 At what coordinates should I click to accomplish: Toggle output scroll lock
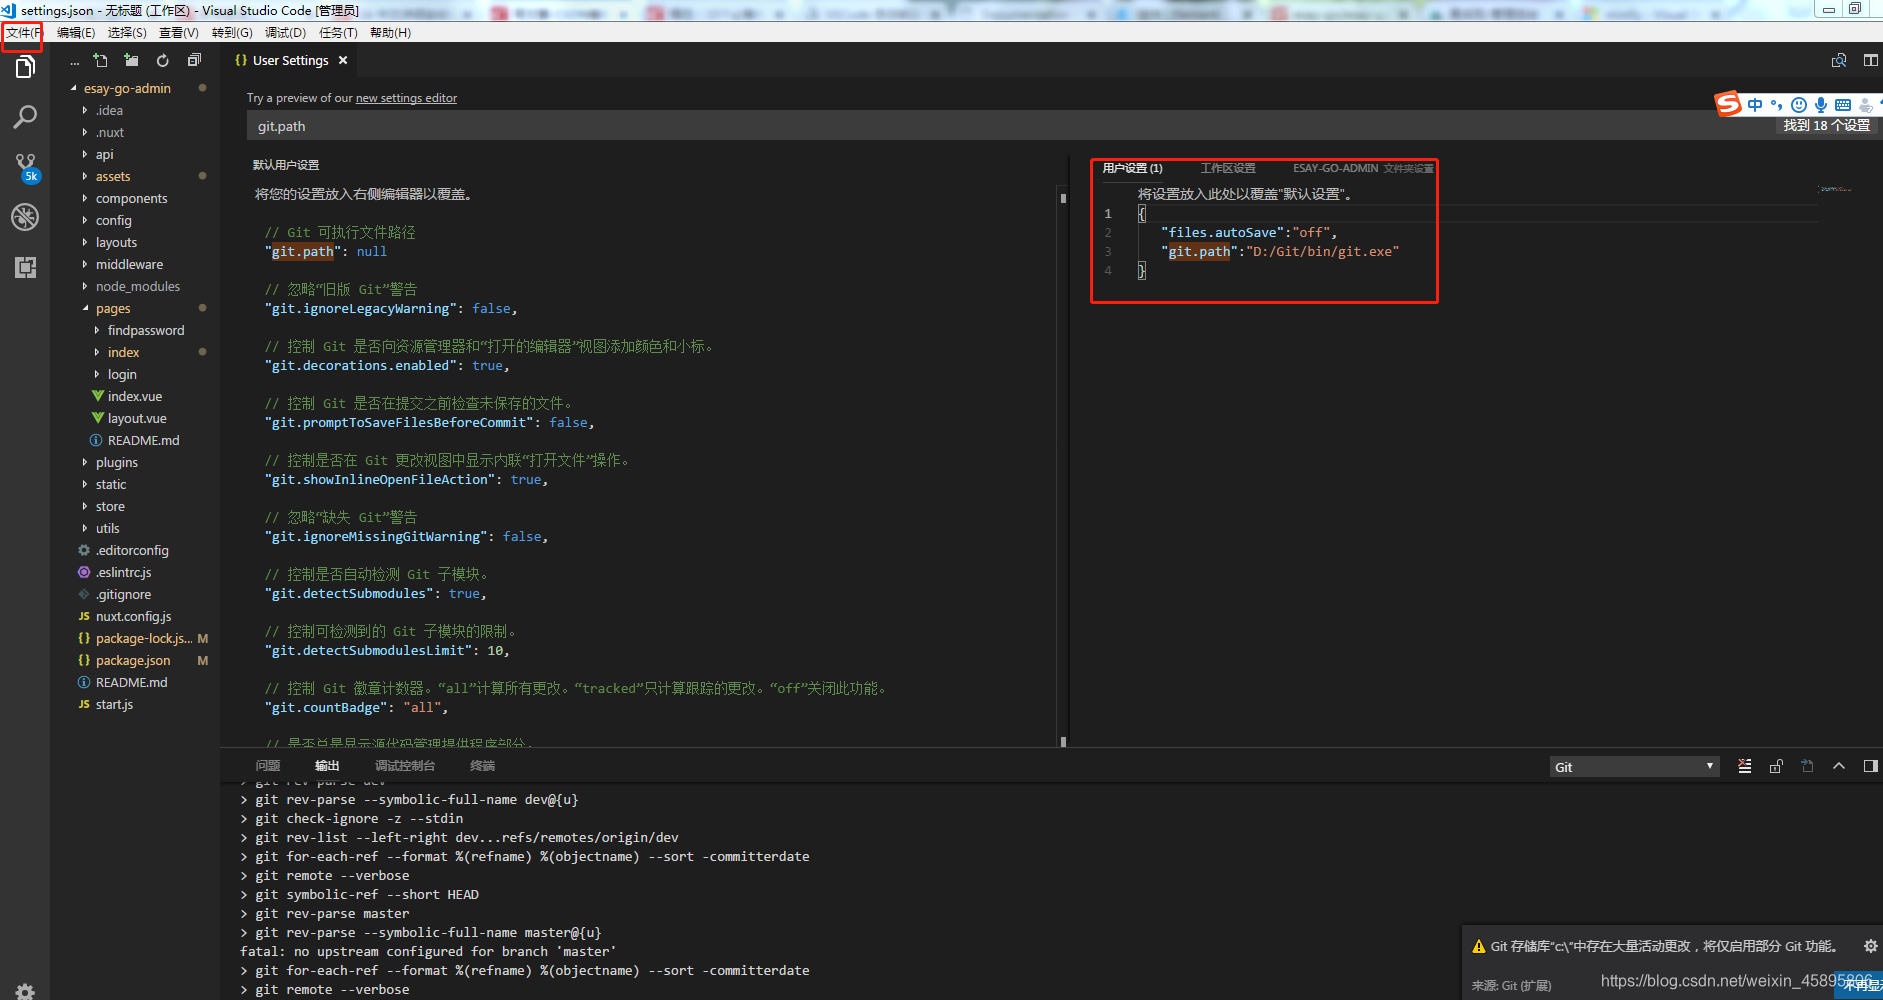pyautogui.click(x=1776, y=766)
